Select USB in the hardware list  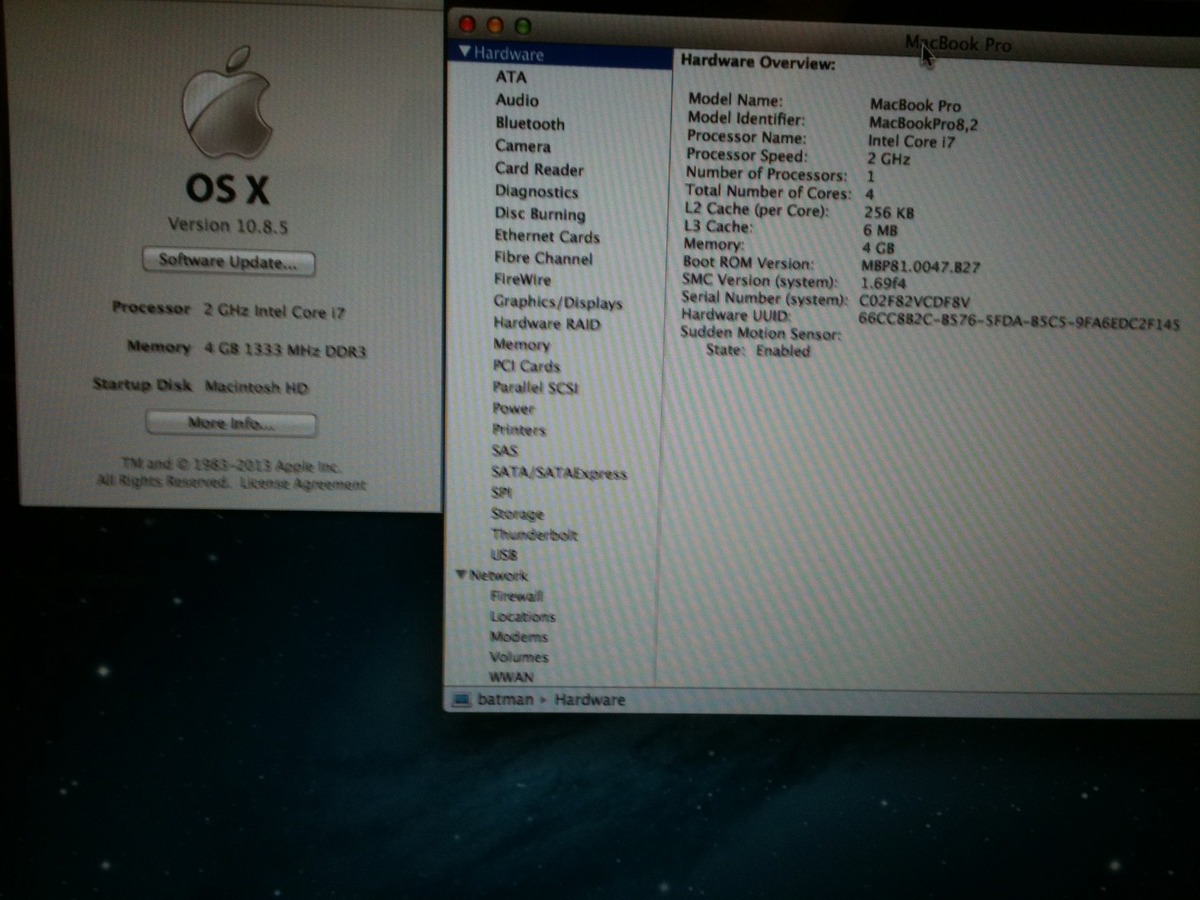(504, 555)
